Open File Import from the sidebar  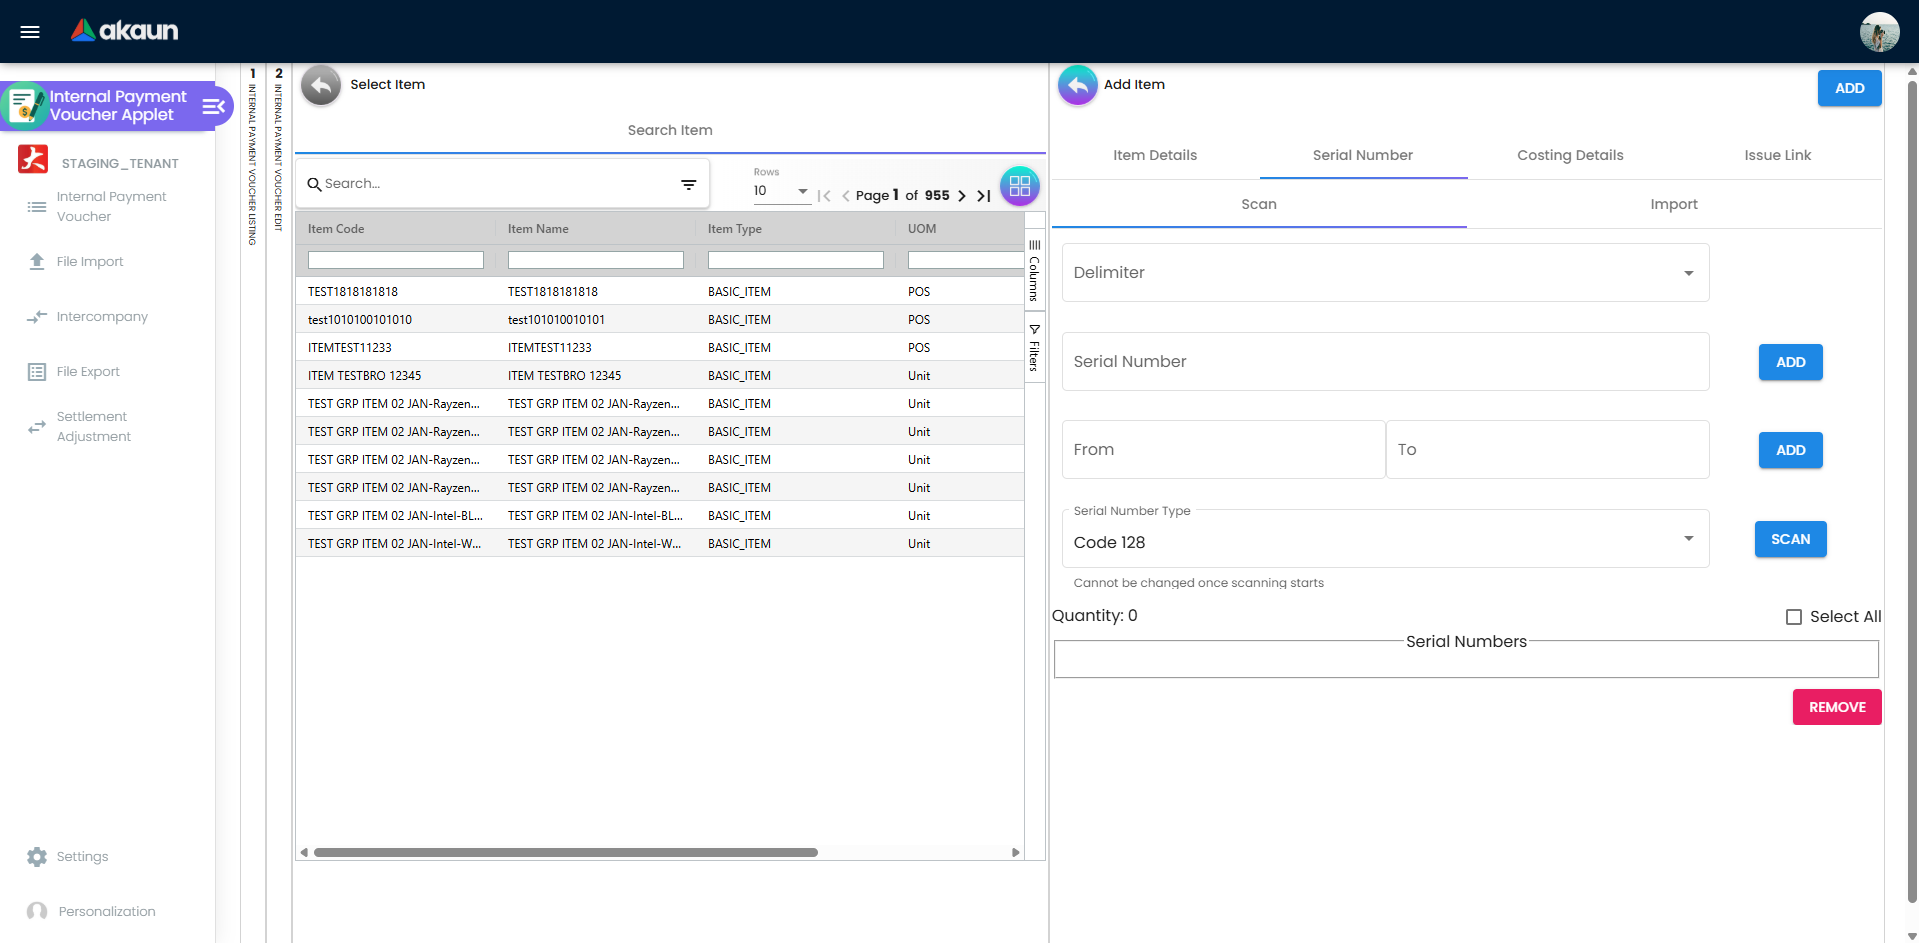[90, 261]
